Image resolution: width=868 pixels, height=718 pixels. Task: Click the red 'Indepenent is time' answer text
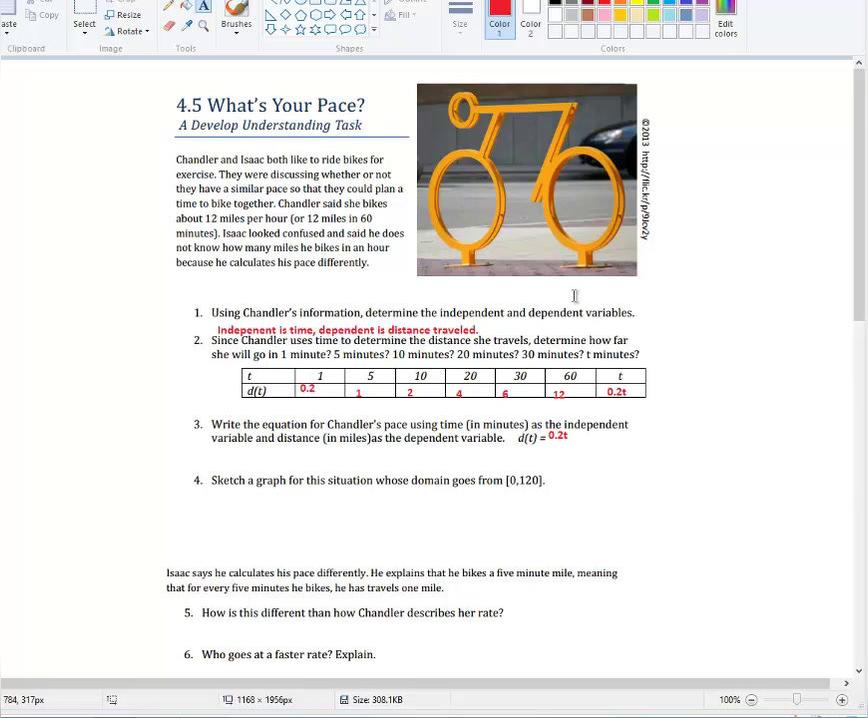[347, 330]
